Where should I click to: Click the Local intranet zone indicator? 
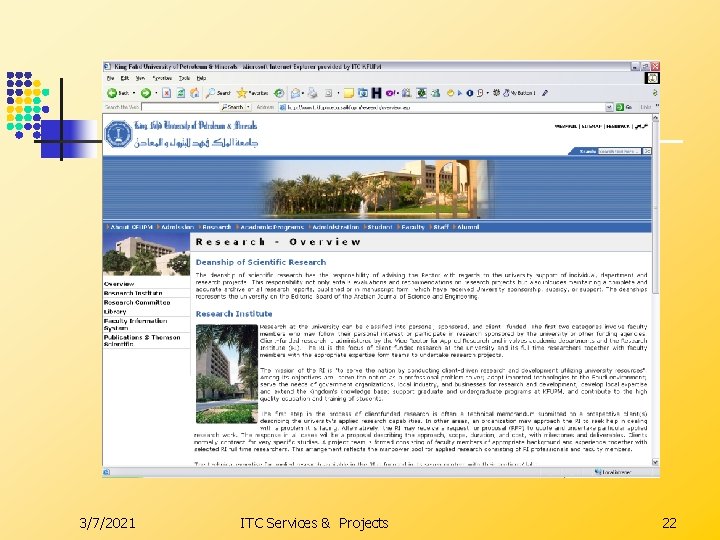point(613,472)
